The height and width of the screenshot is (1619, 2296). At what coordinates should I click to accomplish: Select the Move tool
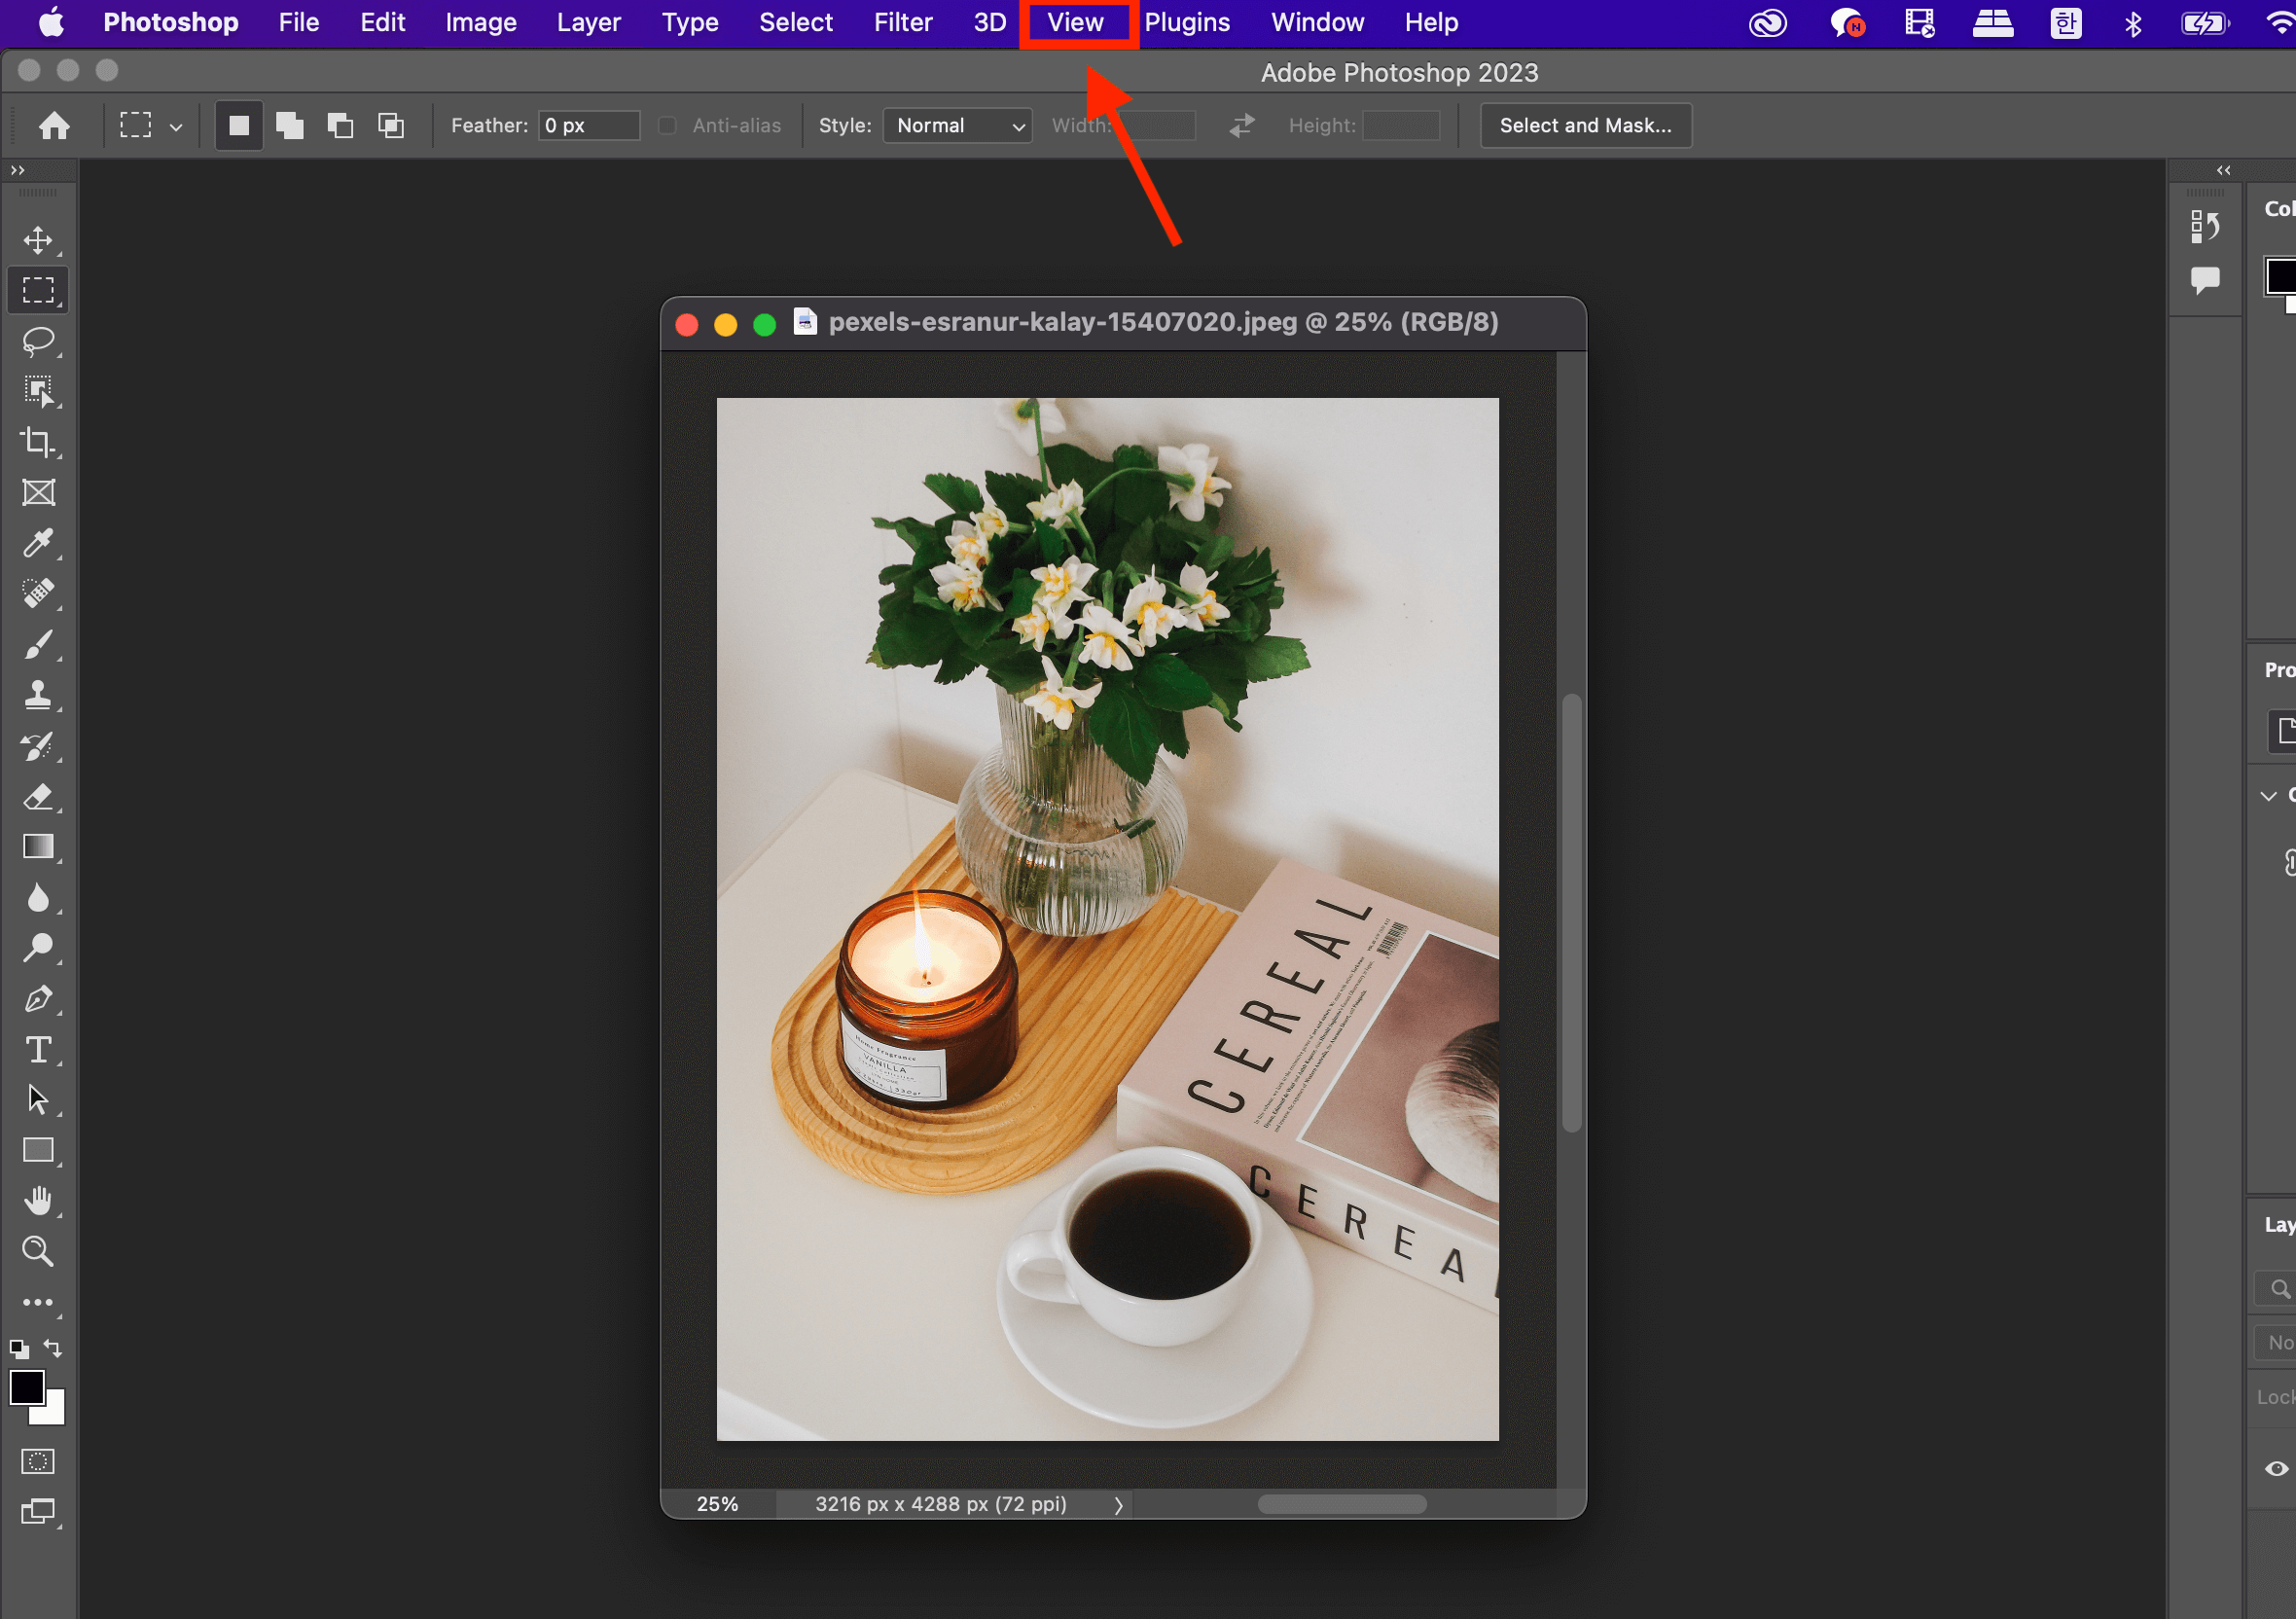(x=38, y=240)
